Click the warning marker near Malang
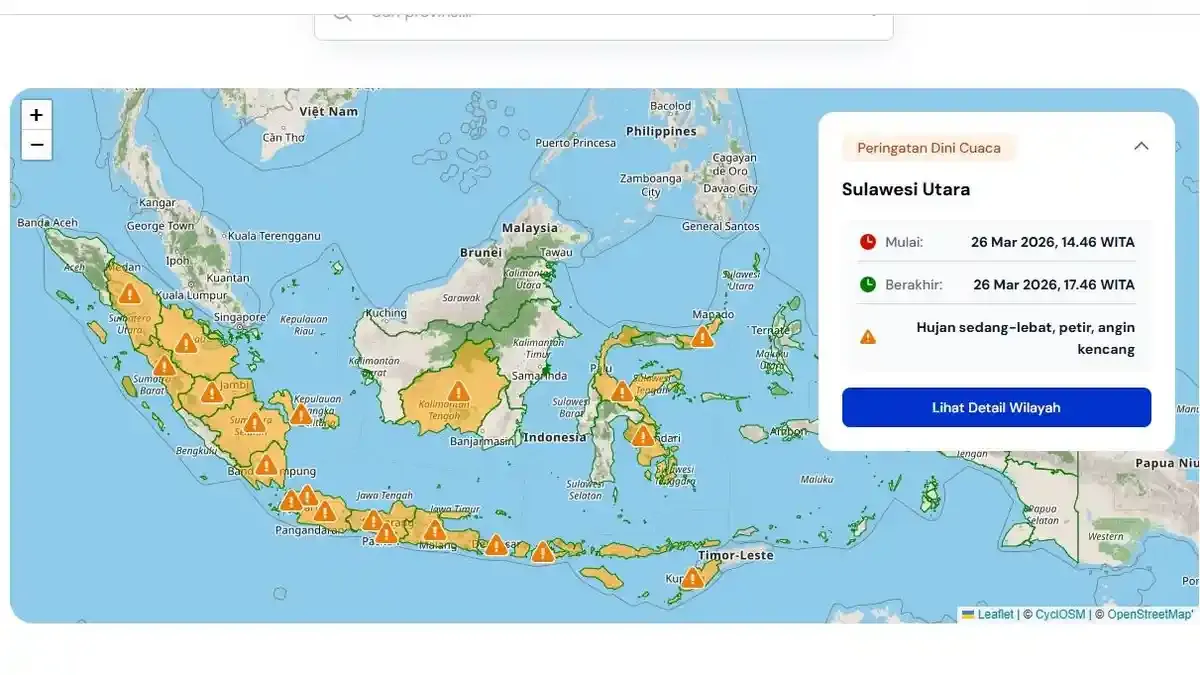This screenshot has width=1200, height=675. tap(434, 530)
